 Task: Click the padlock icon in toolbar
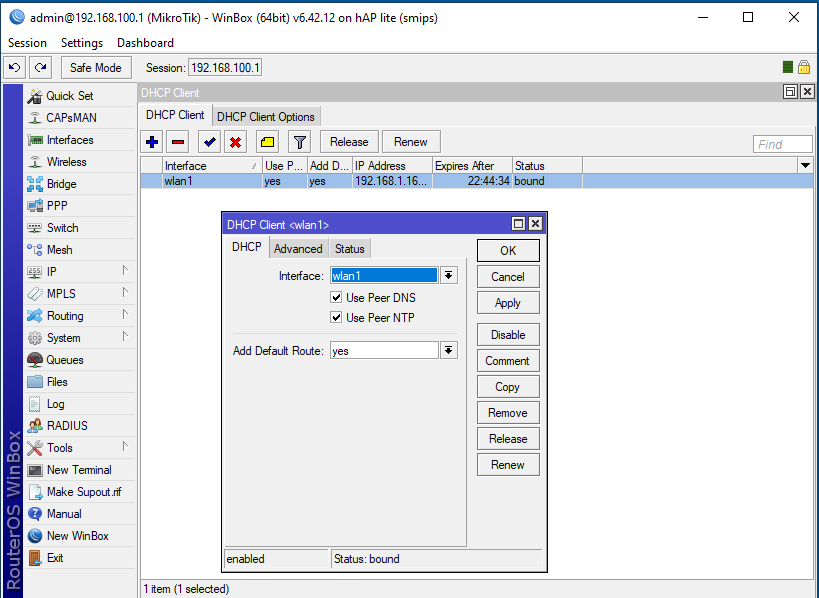[804, 67]
